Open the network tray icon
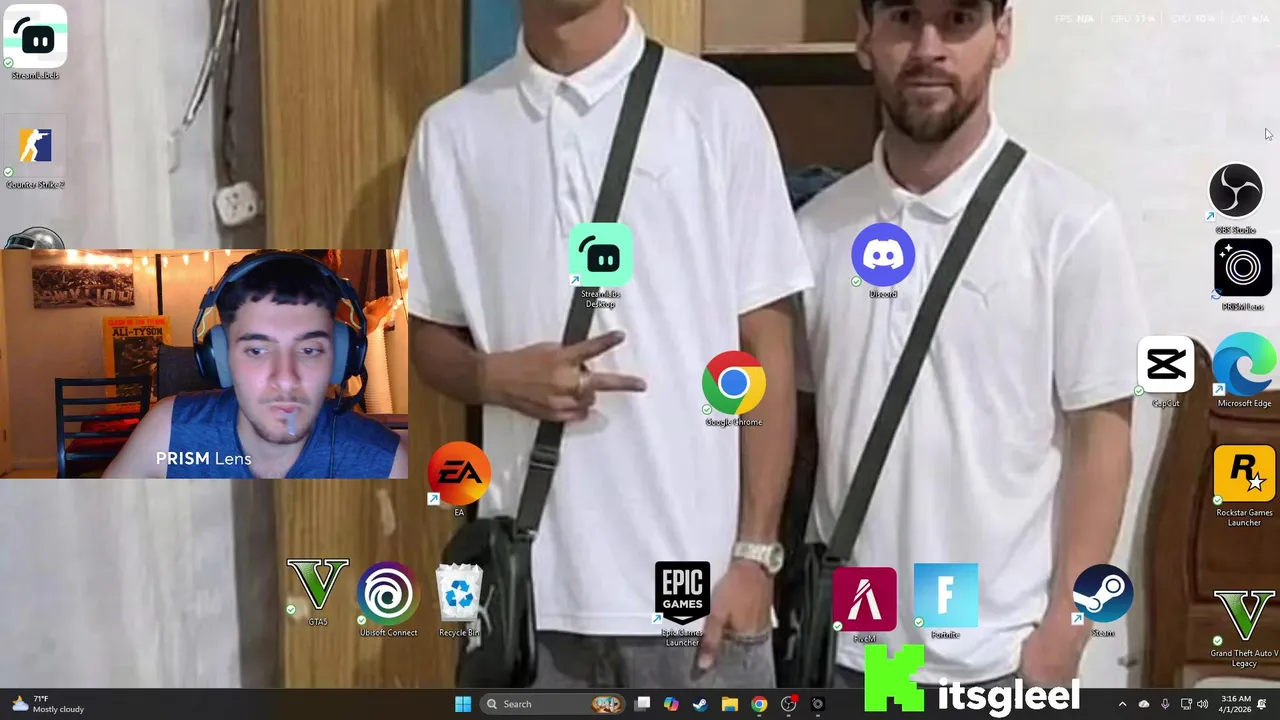The height and width of the screenshot is (720, 1280). [x=1187, y=704]
